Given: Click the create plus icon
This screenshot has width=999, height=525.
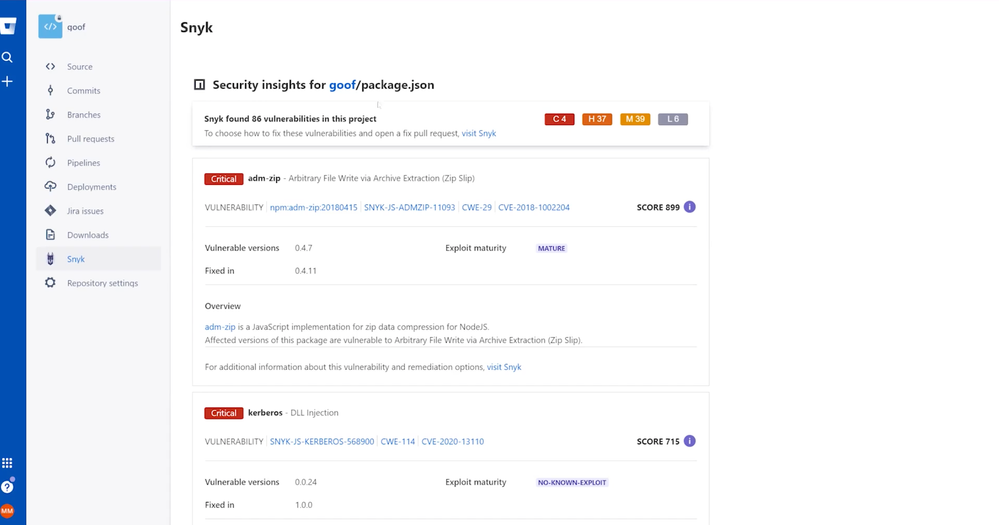Looking at the screenshot, I should (x=7, y=82).
